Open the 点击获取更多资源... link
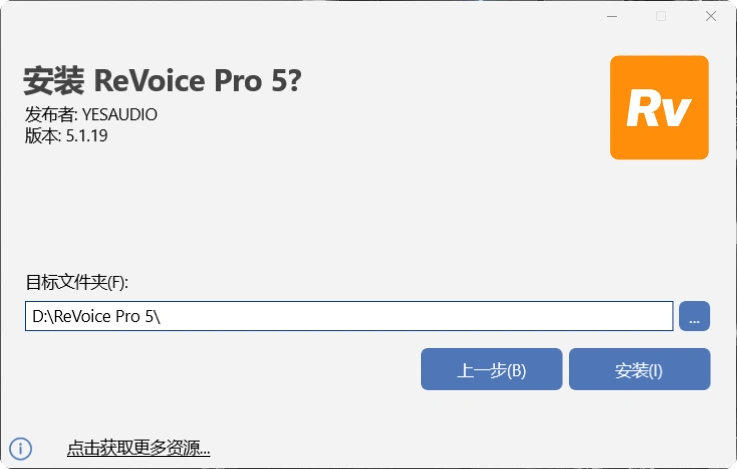This screenshot has height=469, width=737. coord(138,448)
